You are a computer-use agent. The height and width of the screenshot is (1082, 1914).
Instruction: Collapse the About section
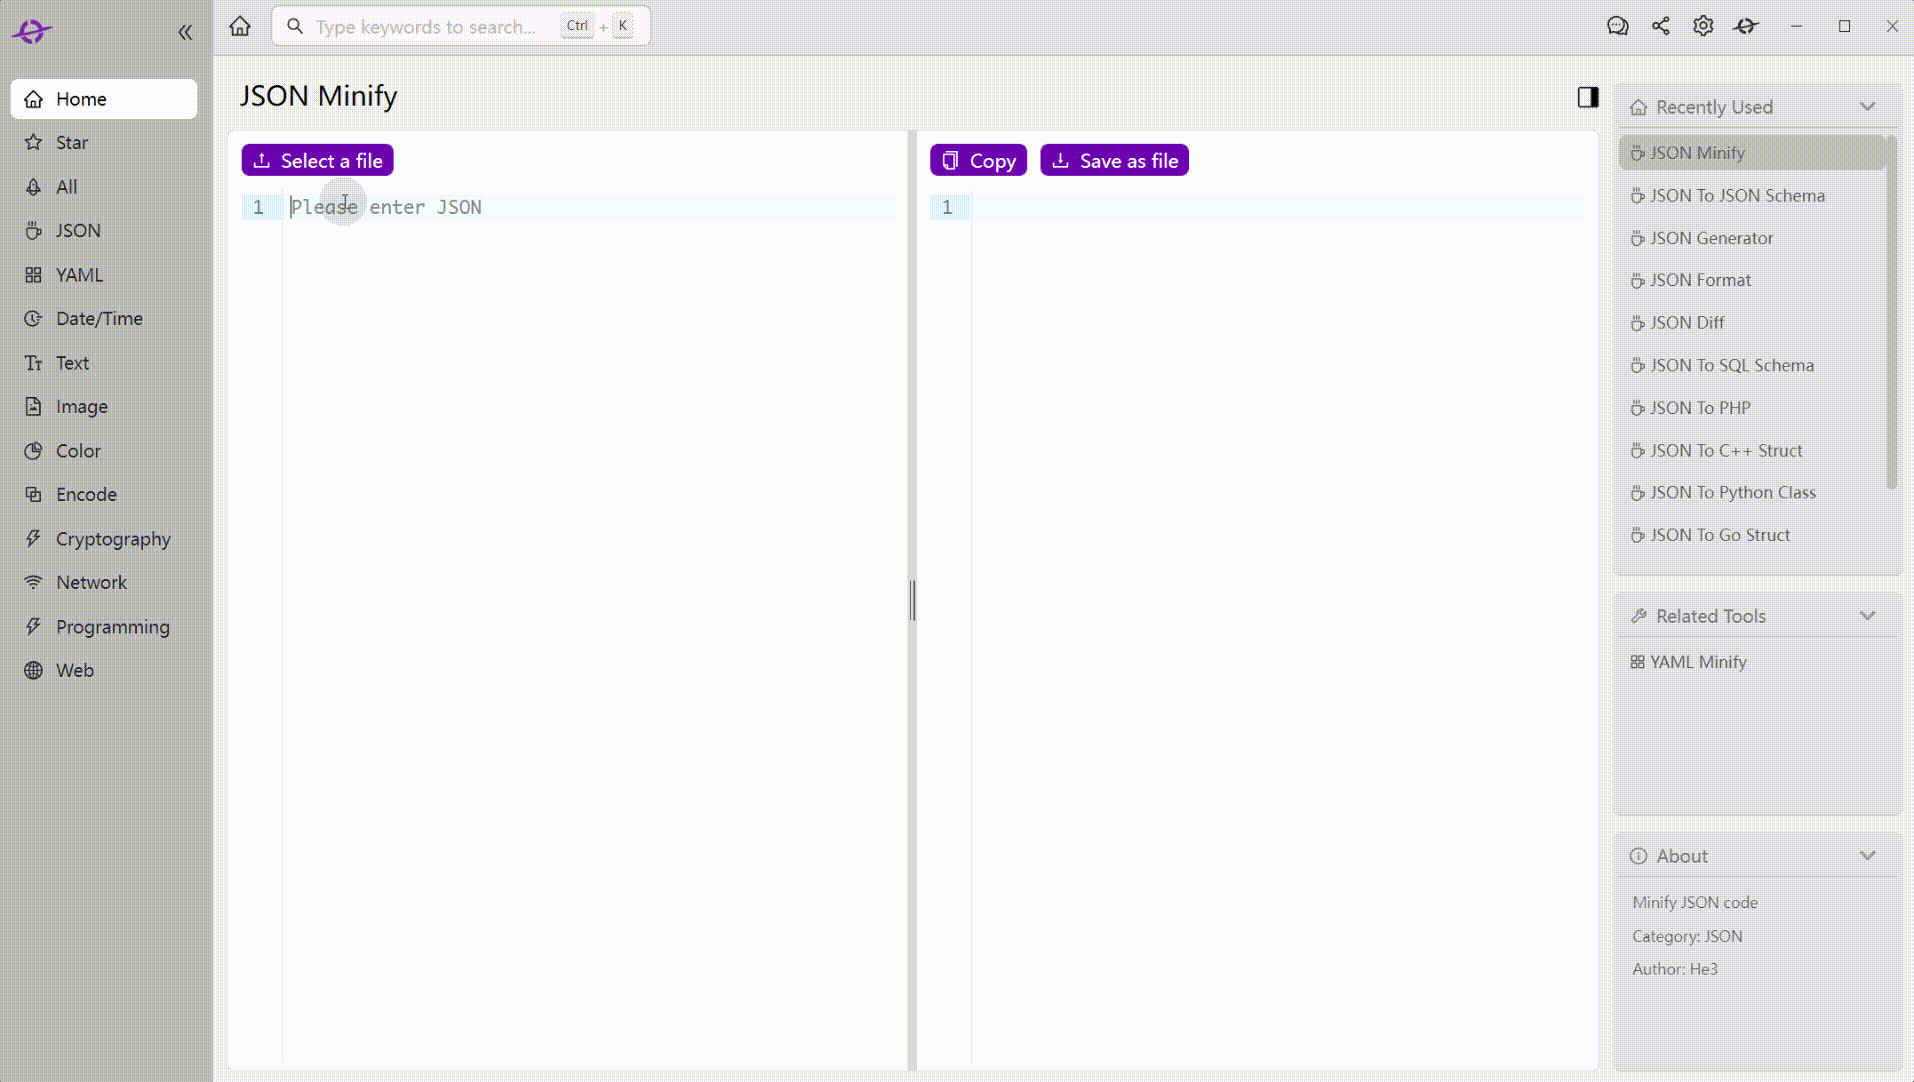click(x=1867, y=856)
